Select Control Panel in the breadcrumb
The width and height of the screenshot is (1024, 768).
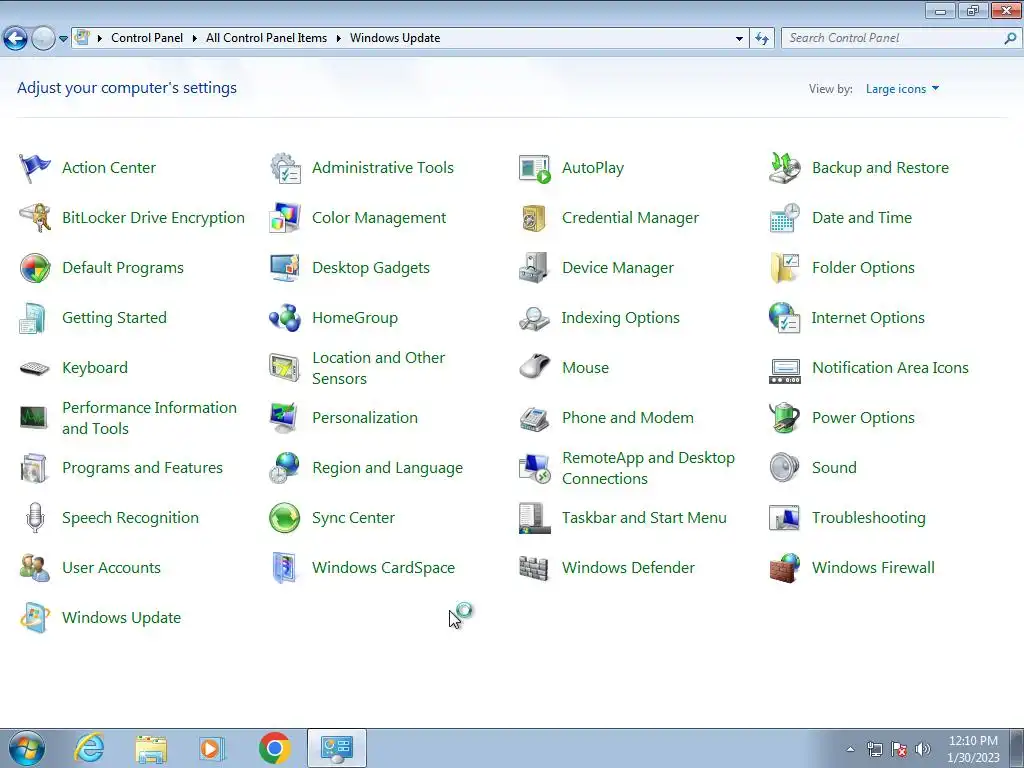pos(147,38)
